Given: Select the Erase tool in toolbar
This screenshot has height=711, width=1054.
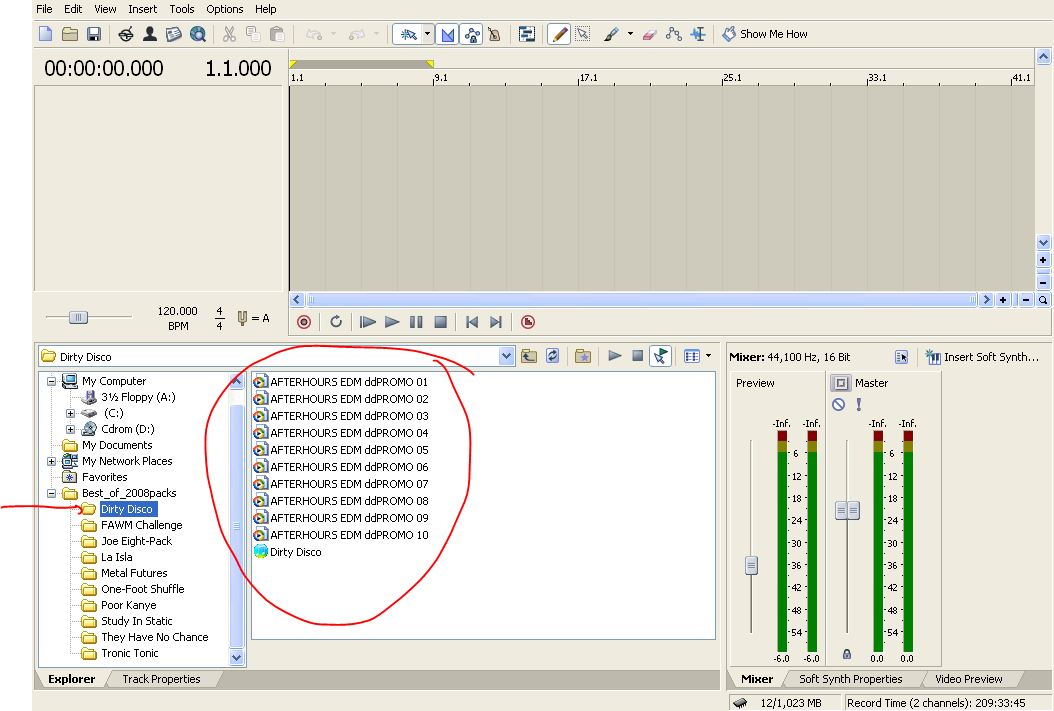Looking at the screenshot, I should click(x=649, y=34).
